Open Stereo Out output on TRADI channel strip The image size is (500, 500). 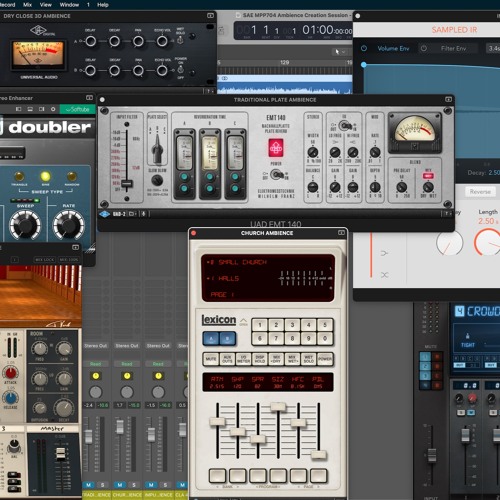96,346
